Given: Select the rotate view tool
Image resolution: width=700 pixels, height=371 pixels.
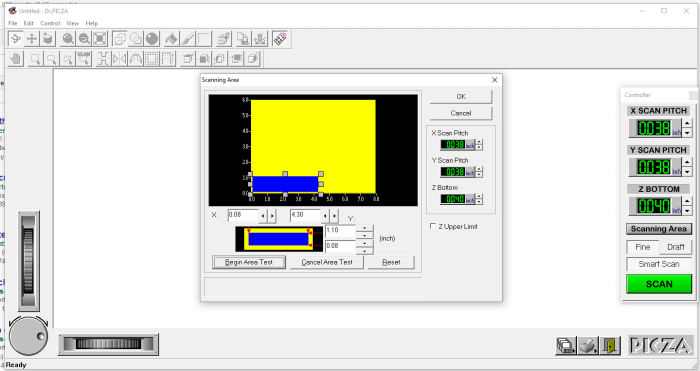Looking at the screenshot, I should coord(16,39).
